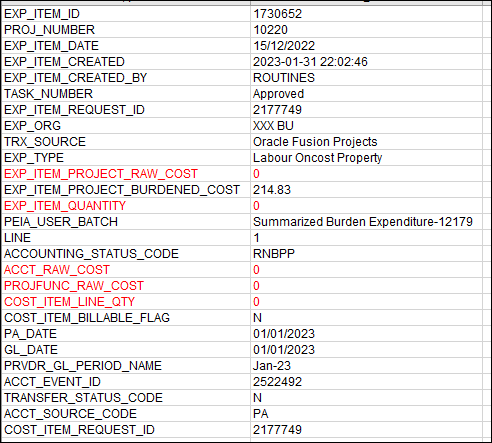Click the ROUTINES cell
The height and width of the screenshot is (443, 492).
click(x=366, y=78)
